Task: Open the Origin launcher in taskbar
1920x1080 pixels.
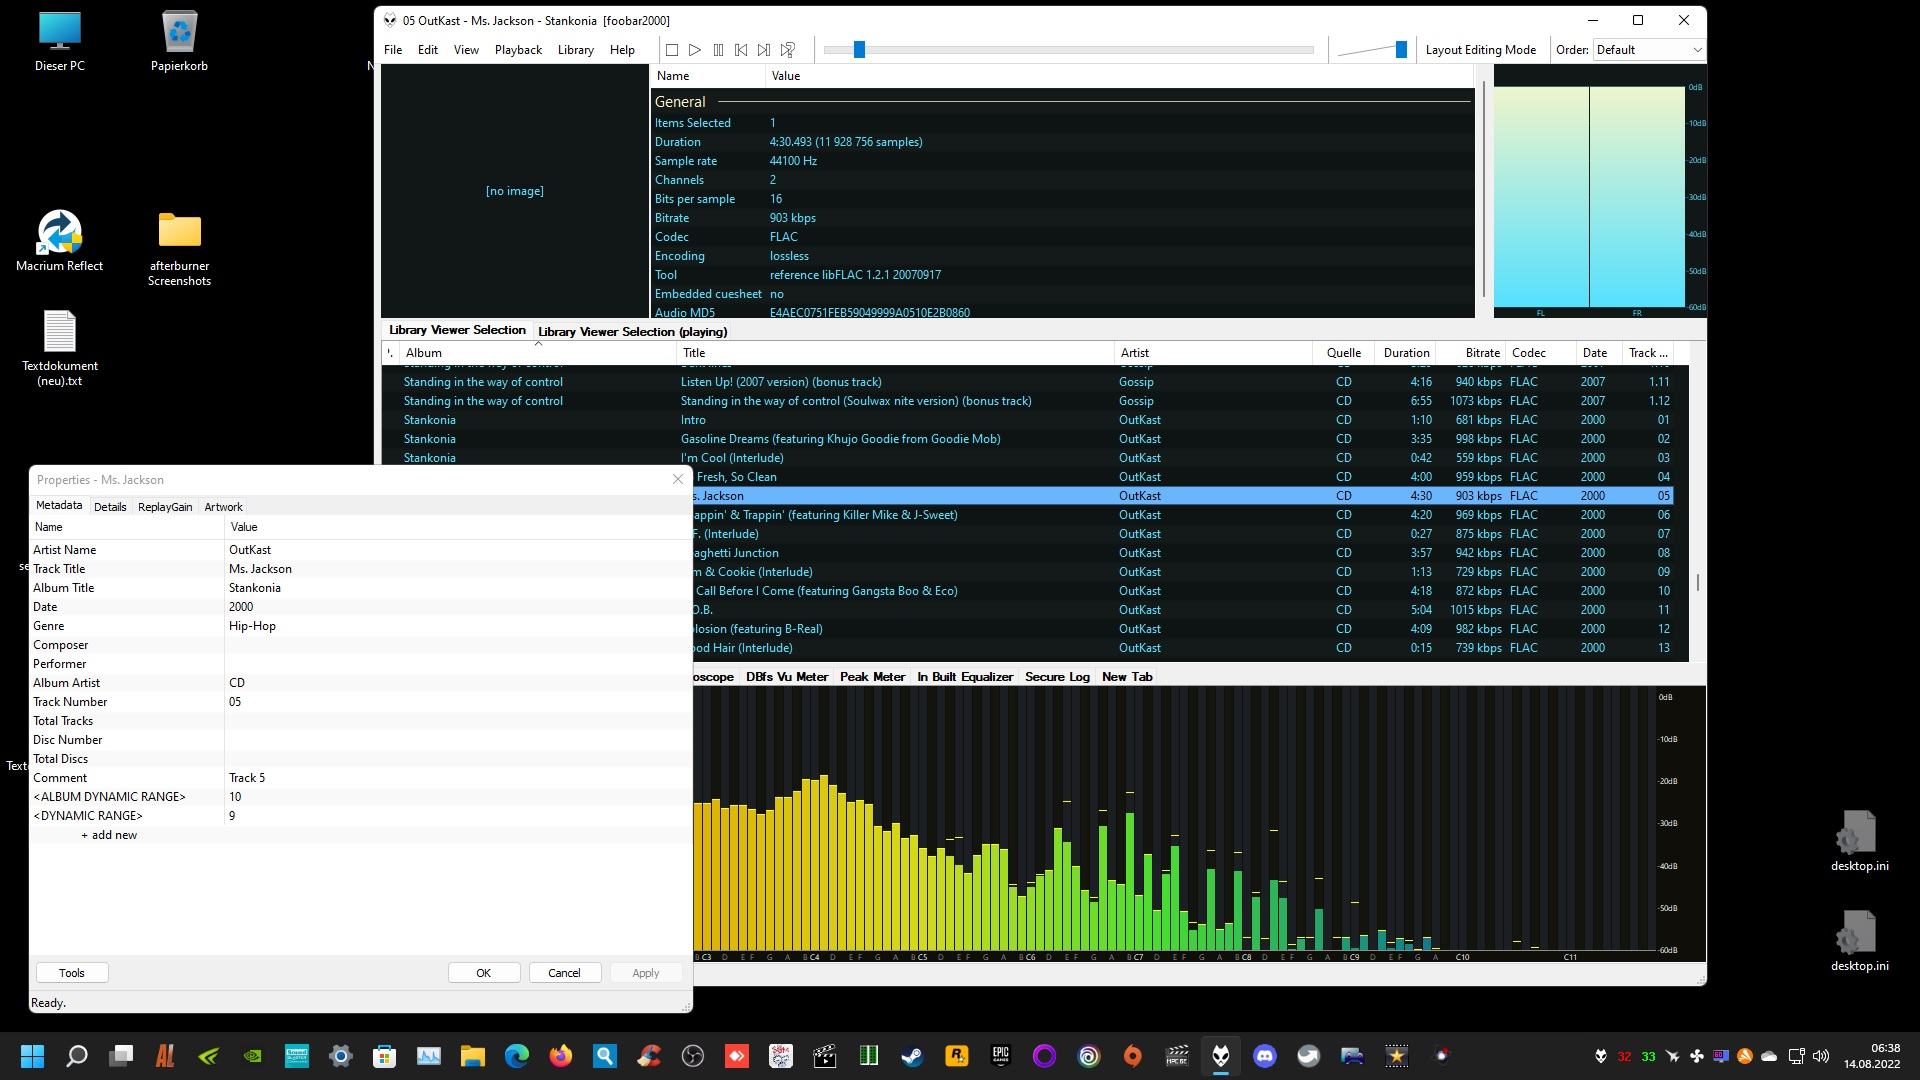Action: point(1132,1056)
